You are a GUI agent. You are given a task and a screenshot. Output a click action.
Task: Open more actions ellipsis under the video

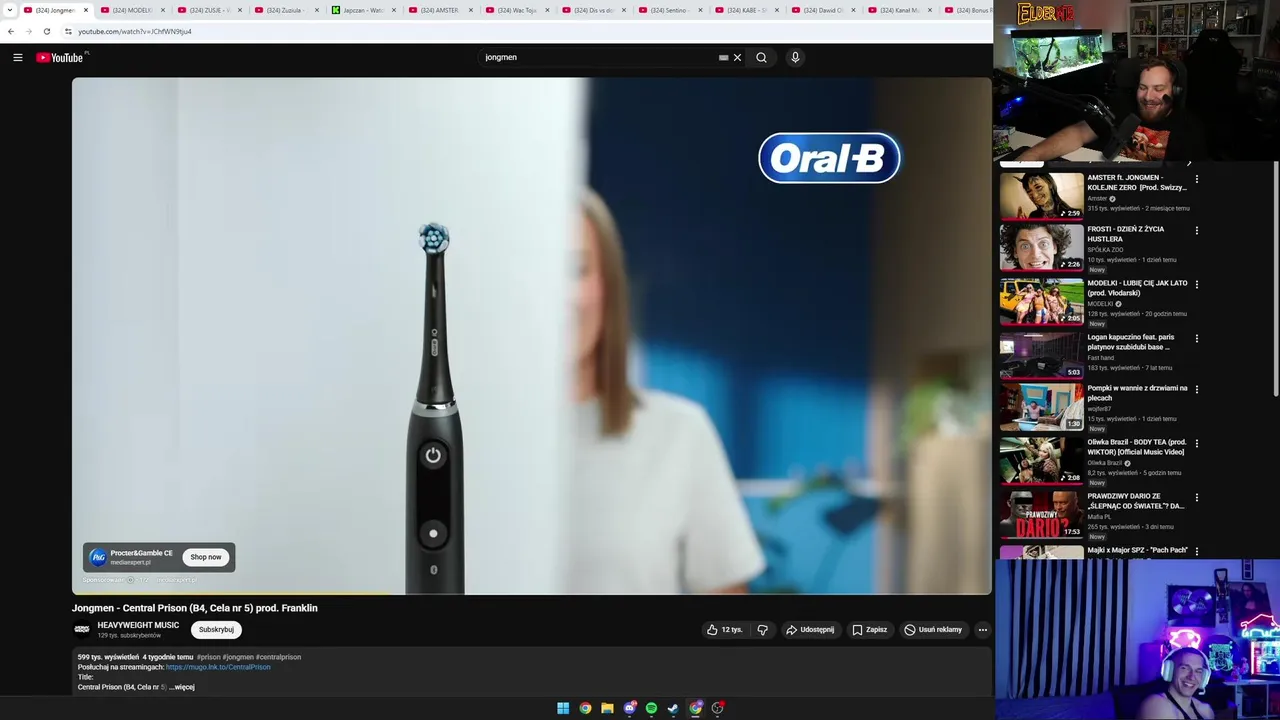pyautogui.click(x=983, y=630)
